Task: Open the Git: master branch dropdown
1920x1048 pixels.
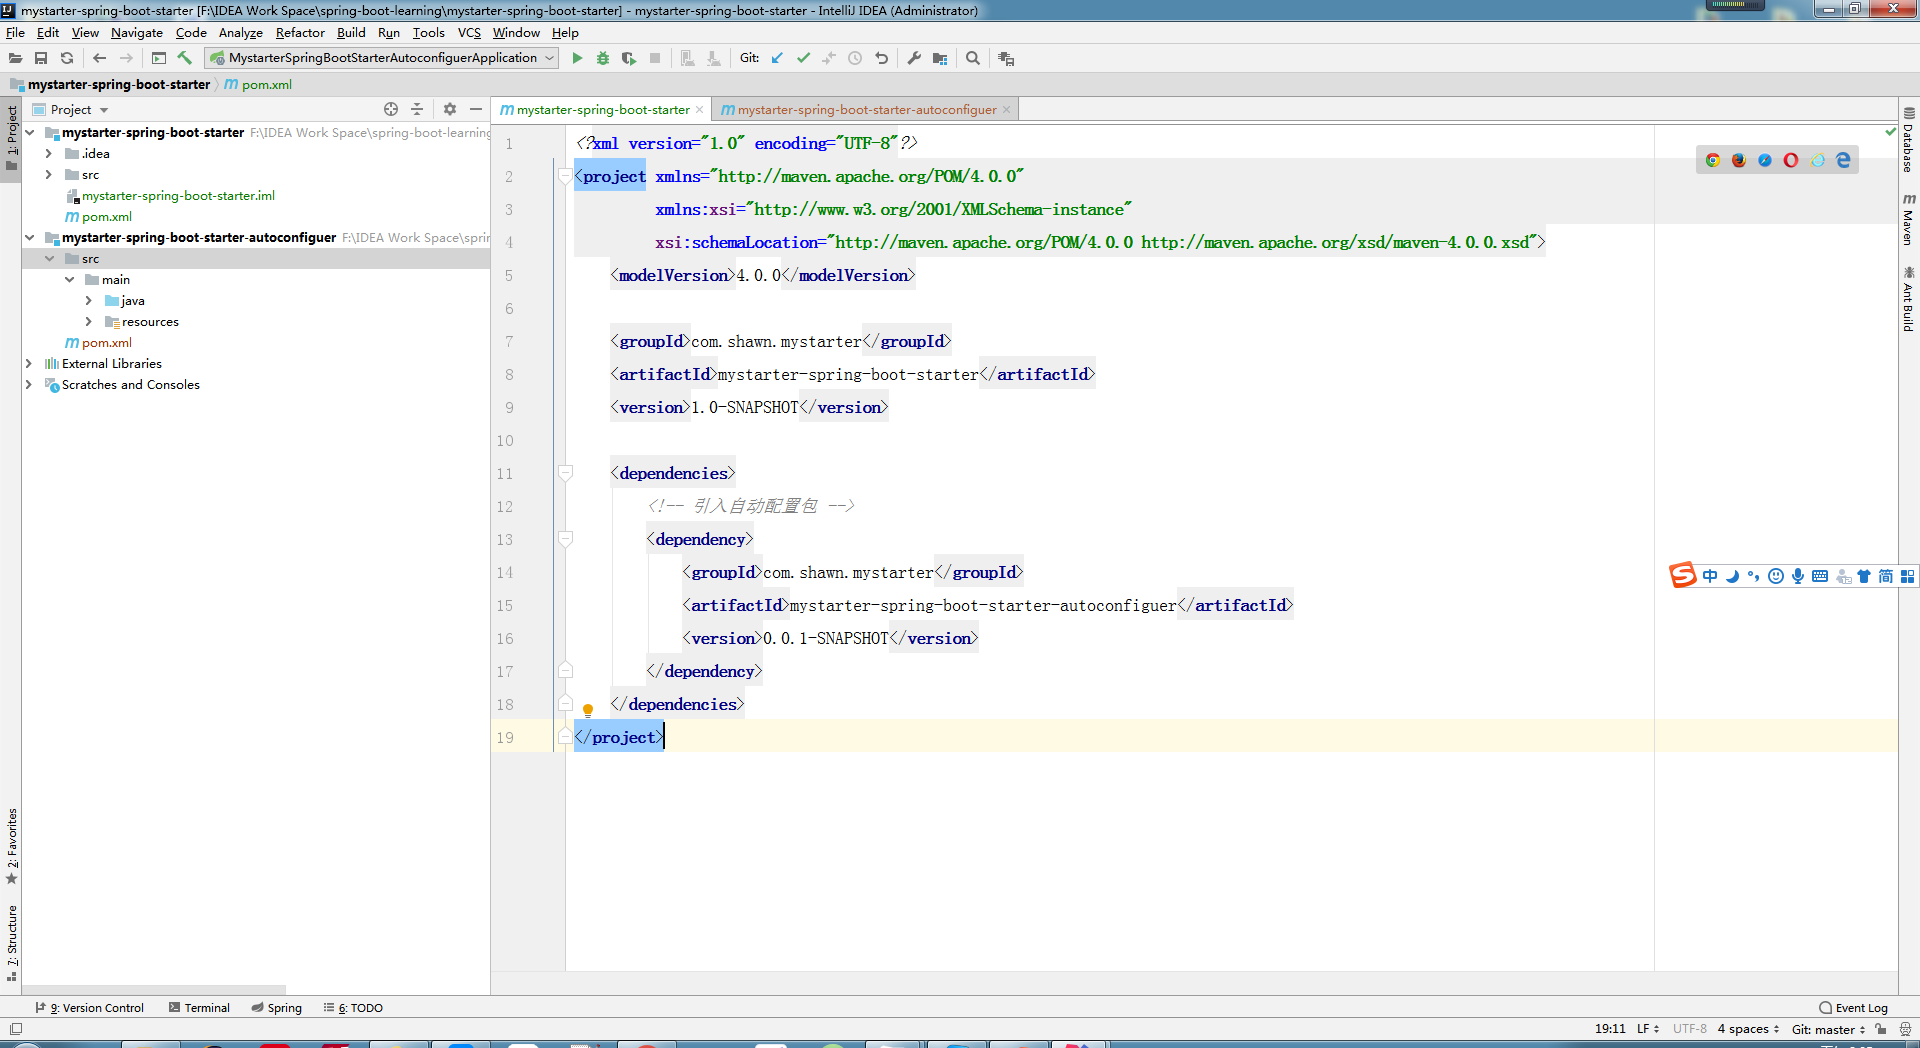Action: point(1828,1029)
